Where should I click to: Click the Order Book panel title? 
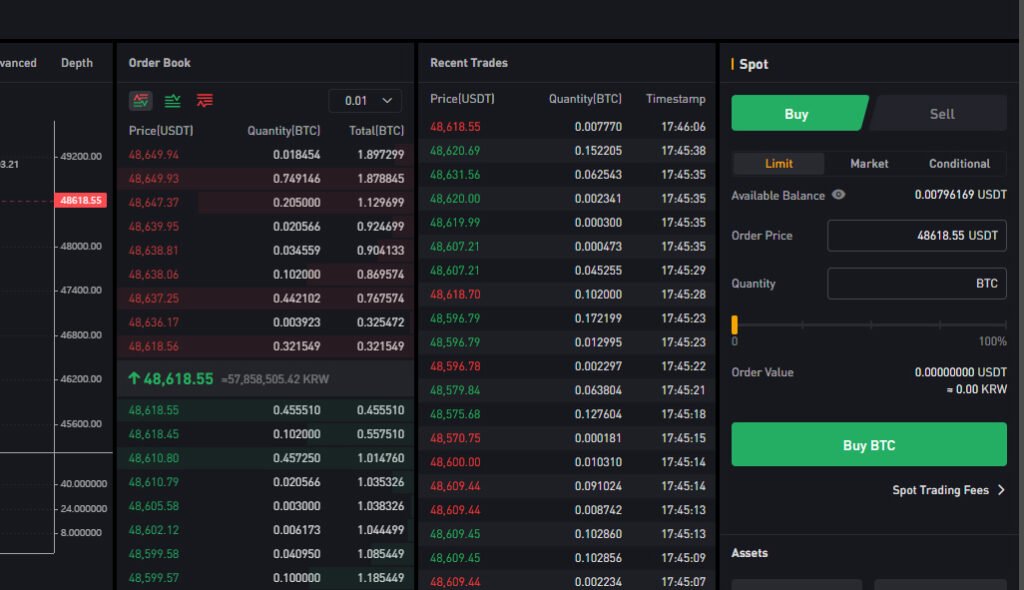(159, 63)
